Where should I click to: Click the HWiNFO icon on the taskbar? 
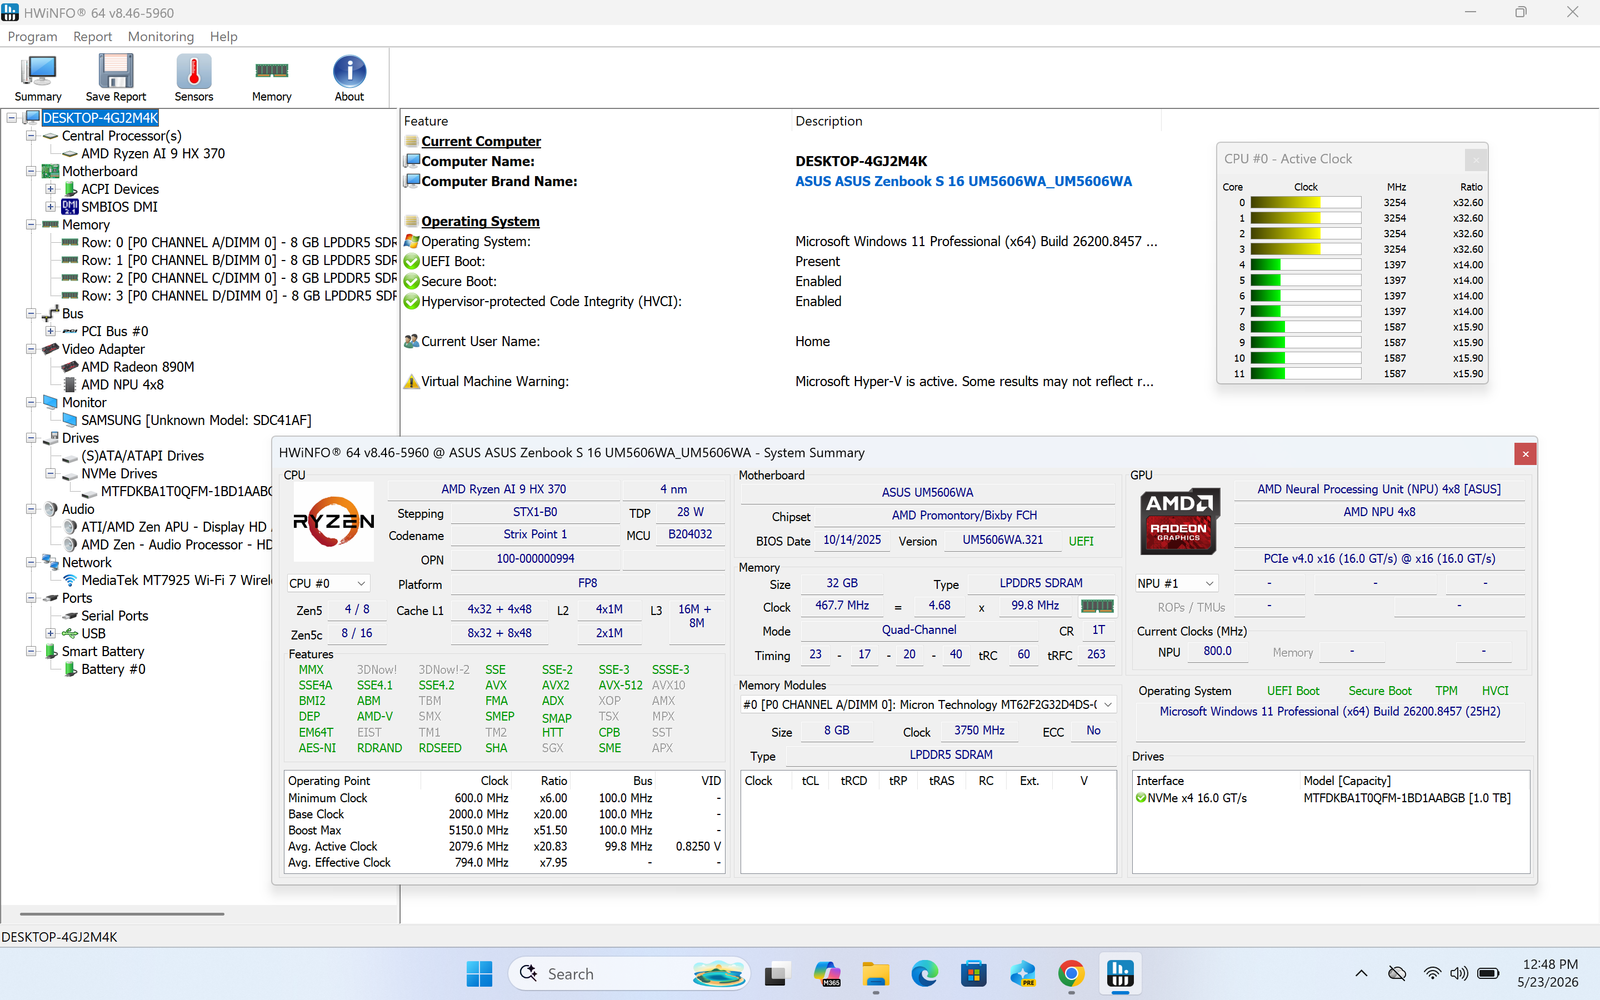pos(1120,974)
